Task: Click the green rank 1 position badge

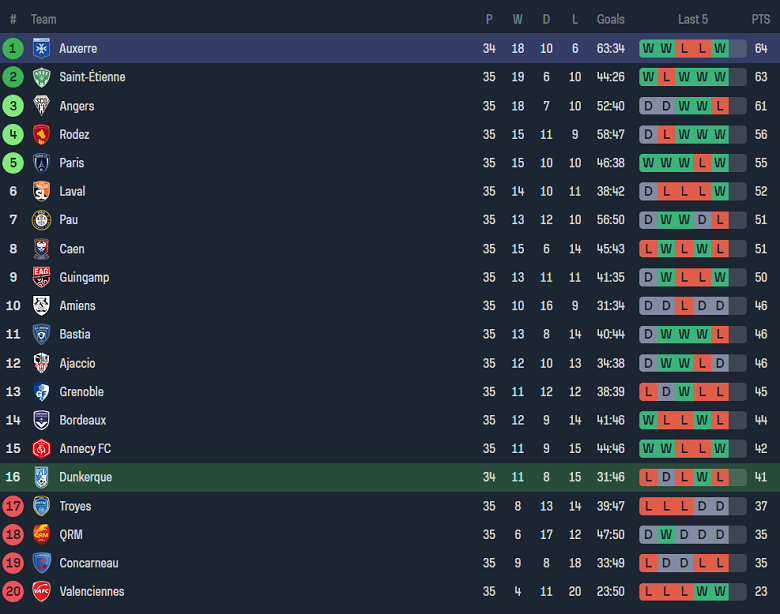Action: pos(13,48)
